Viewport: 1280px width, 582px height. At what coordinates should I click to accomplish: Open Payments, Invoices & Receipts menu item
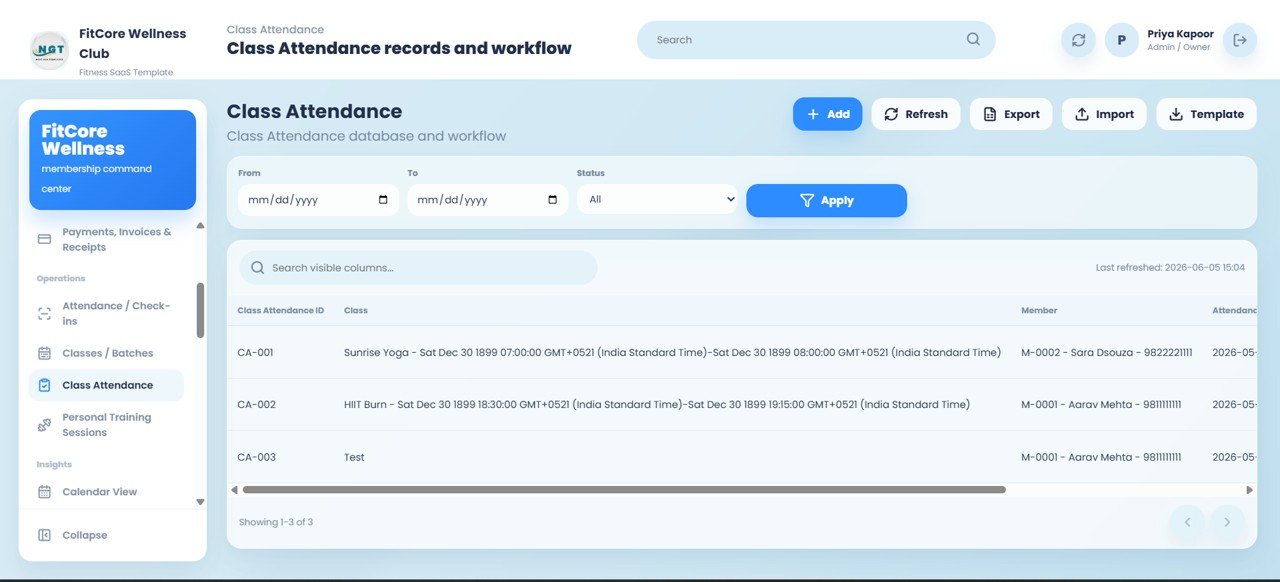click(106, 239)
